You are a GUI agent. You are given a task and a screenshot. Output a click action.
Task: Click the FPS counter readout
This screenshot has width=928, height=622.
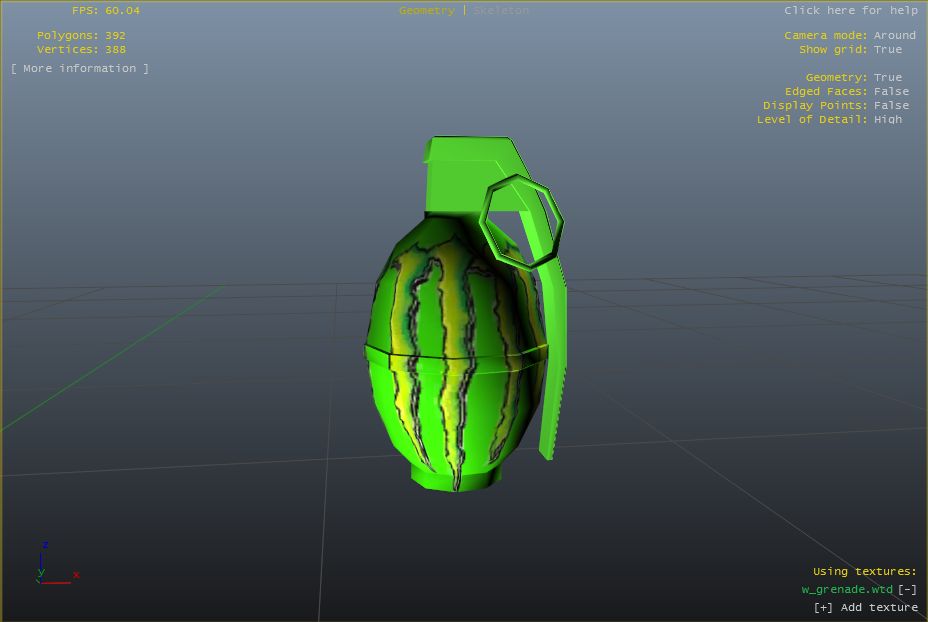(x=106, y=11)
